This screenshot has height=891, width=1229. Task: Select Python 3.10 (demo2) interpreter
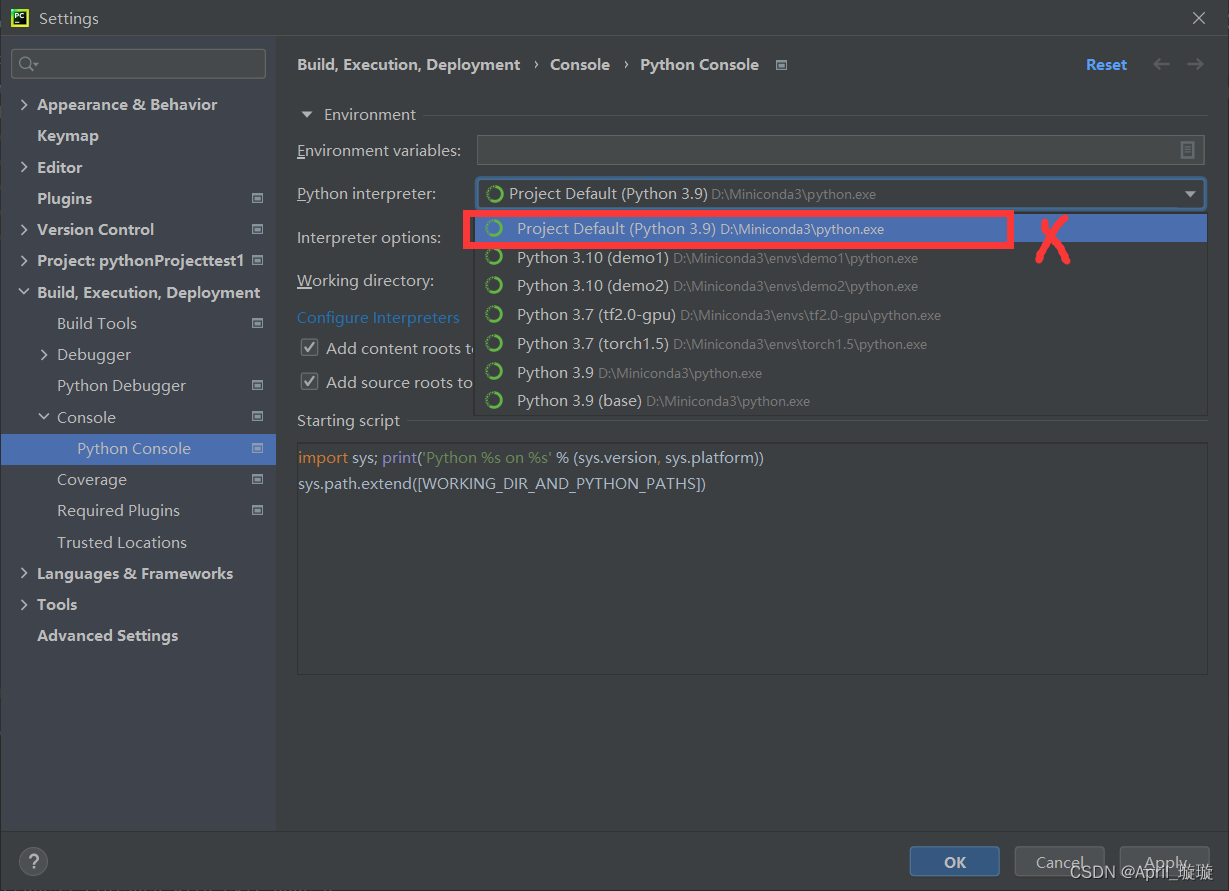840,286
